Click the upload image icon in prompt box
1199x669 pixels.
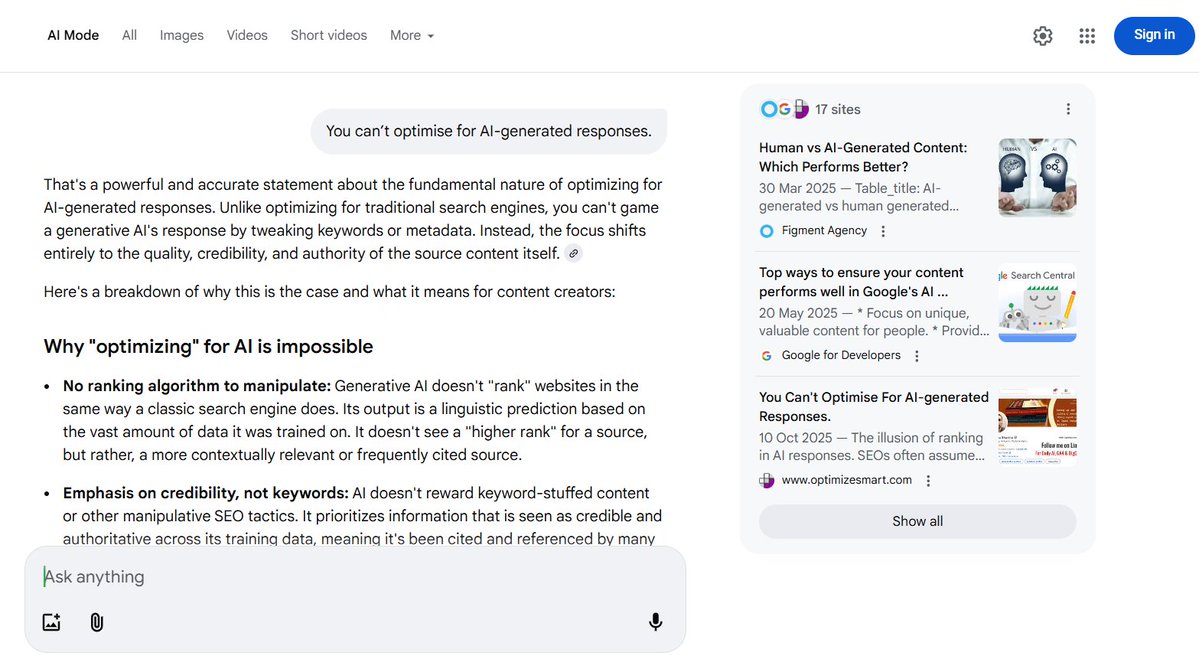pyautogui.click(x=51, y=622)
